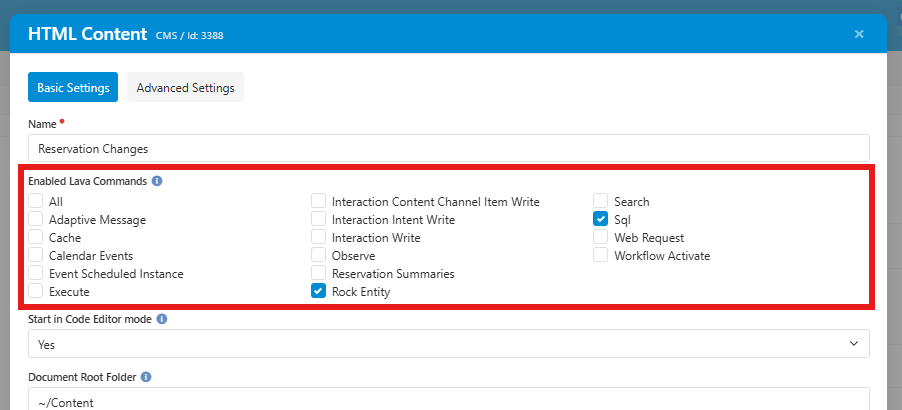Click the Name field containing Reservation Changes
Image resolution: width=902 pixels, height=410 pixels.
[448, 148]
